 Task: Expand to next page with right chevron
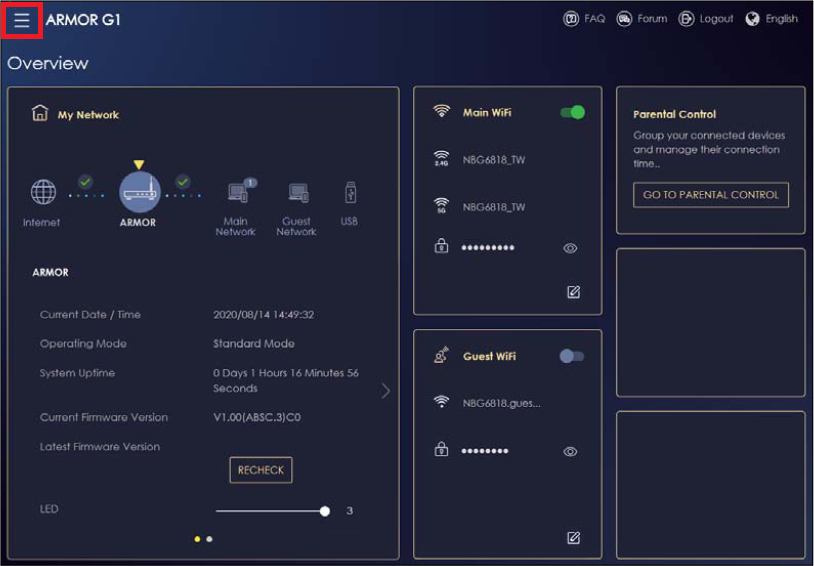pyautogui.click(x=386, y=391)
